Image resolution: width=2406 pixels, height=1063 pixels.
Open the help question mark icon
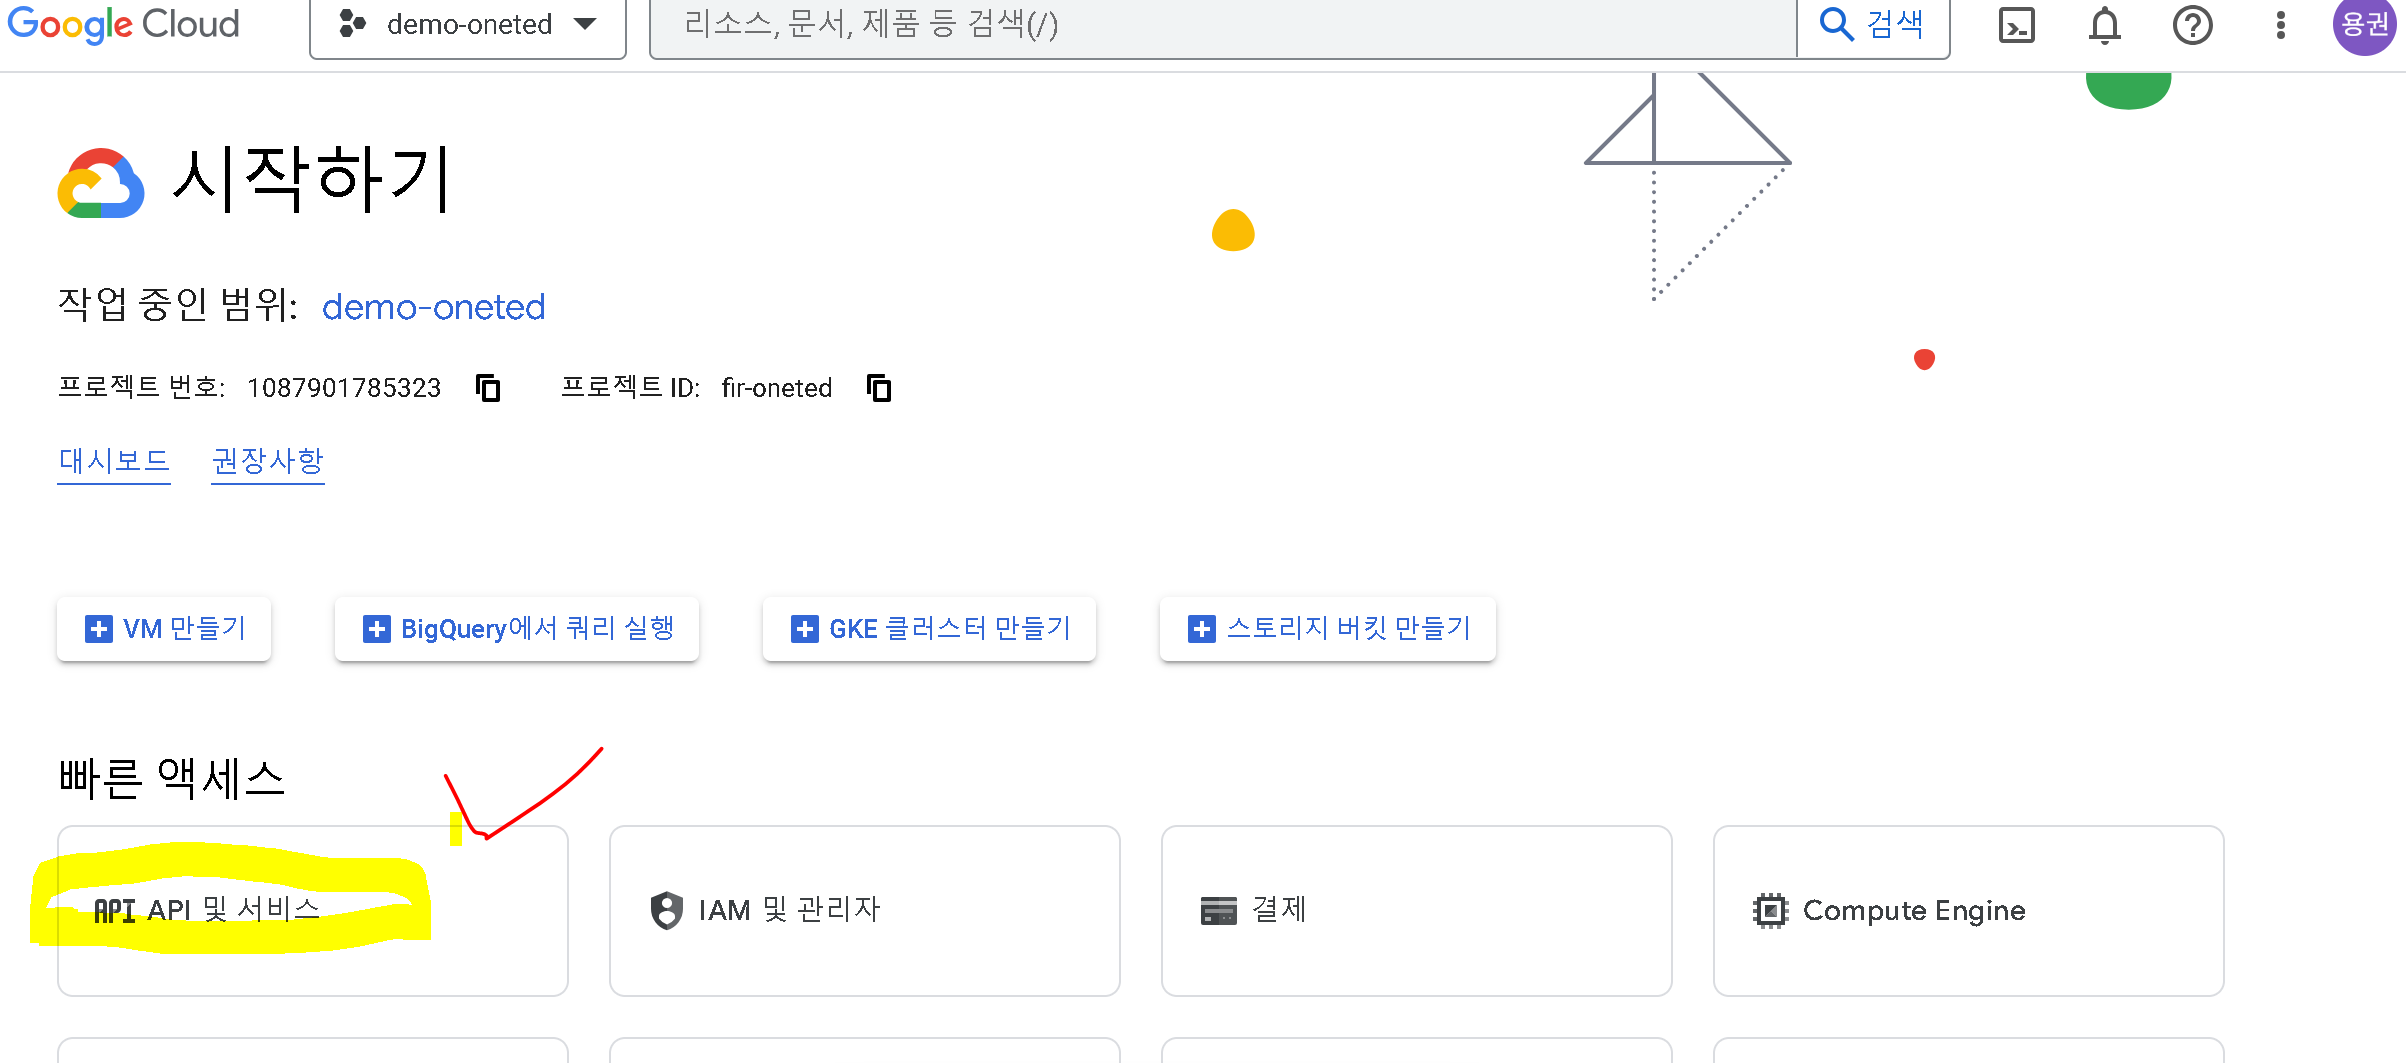click(x=2192, y=25)
